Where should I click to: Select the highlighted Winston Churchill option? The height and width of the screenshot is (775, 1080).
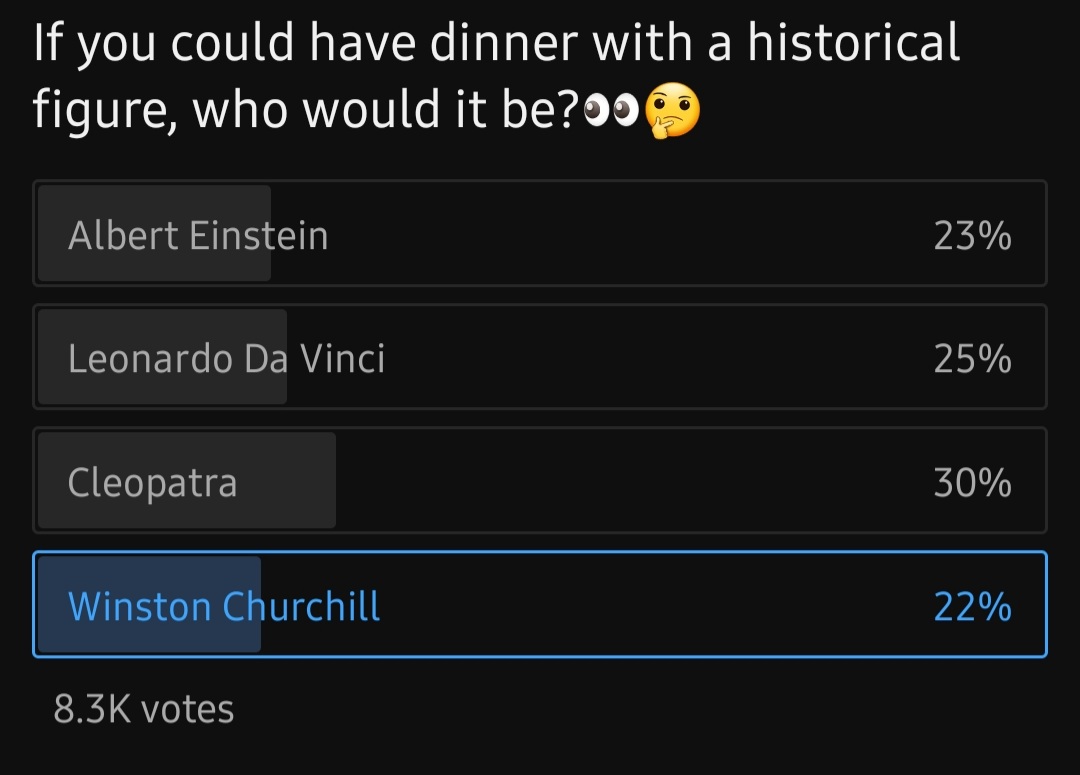click(540, 604)
